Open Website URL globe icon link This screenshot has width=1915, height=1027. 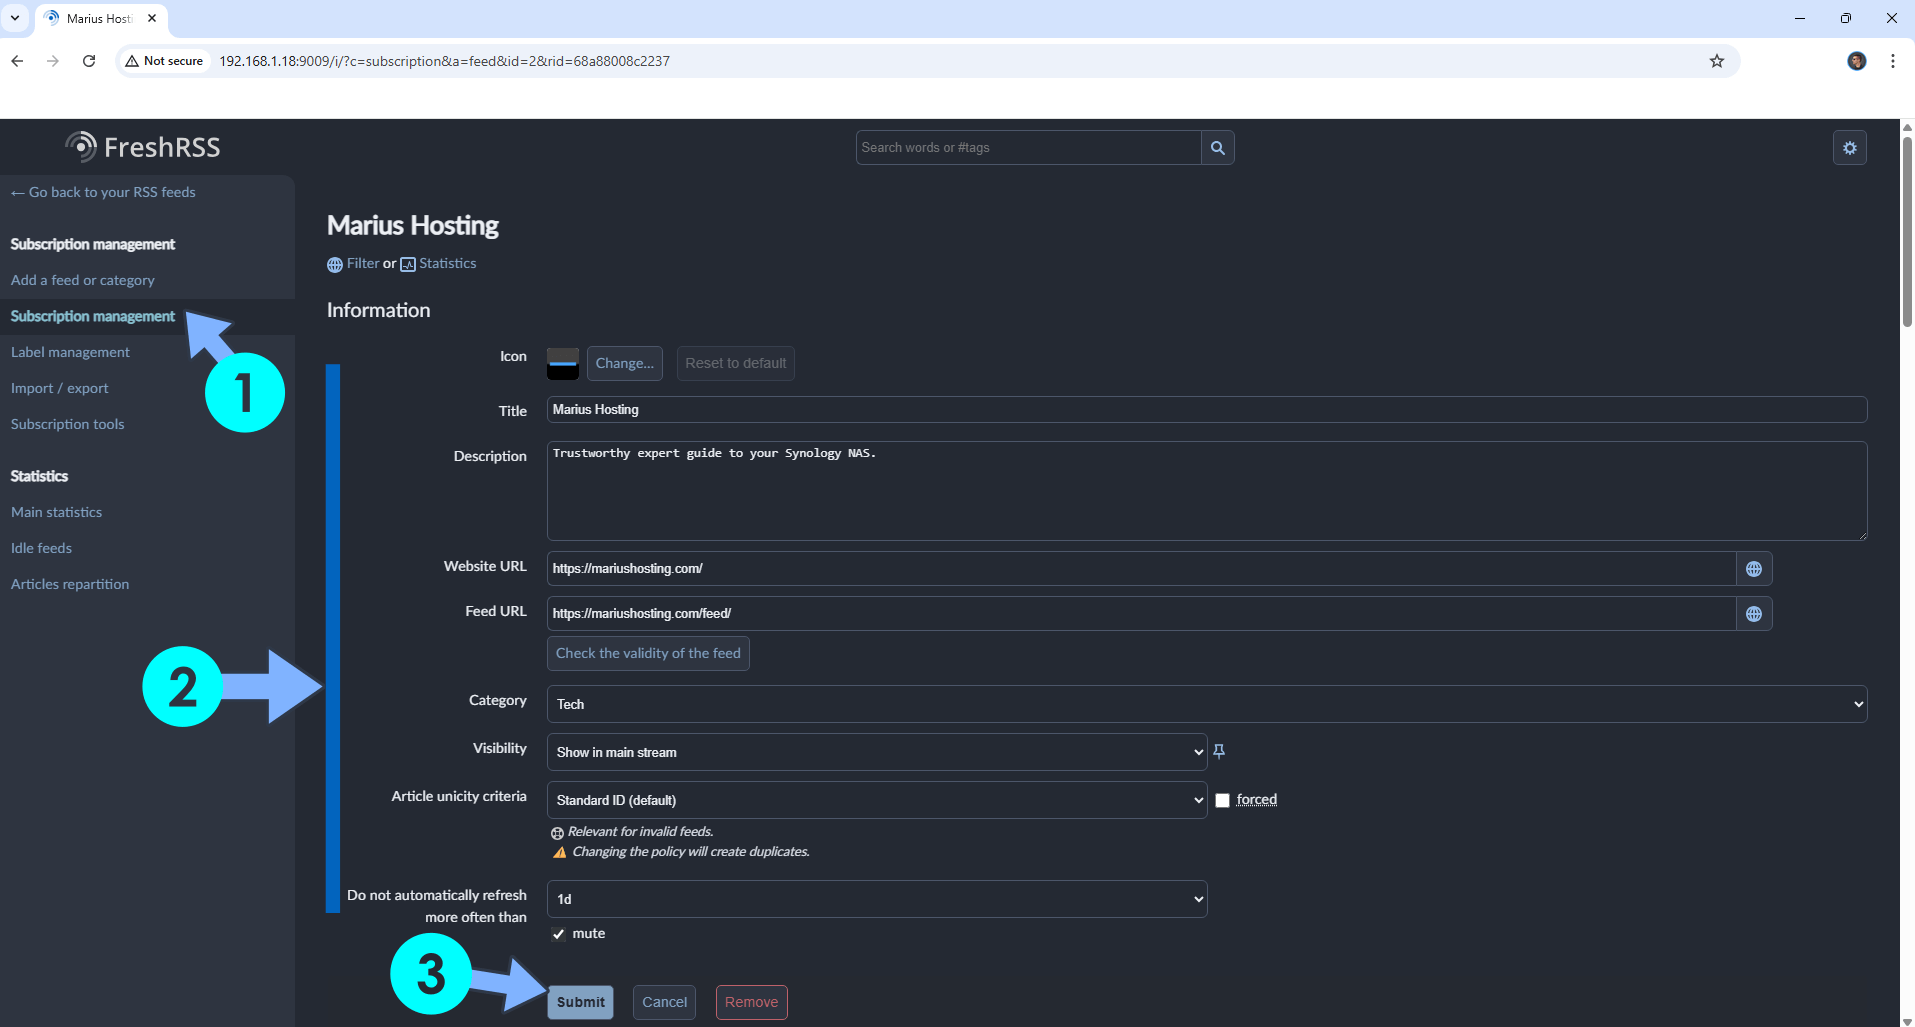point(1753,569)
